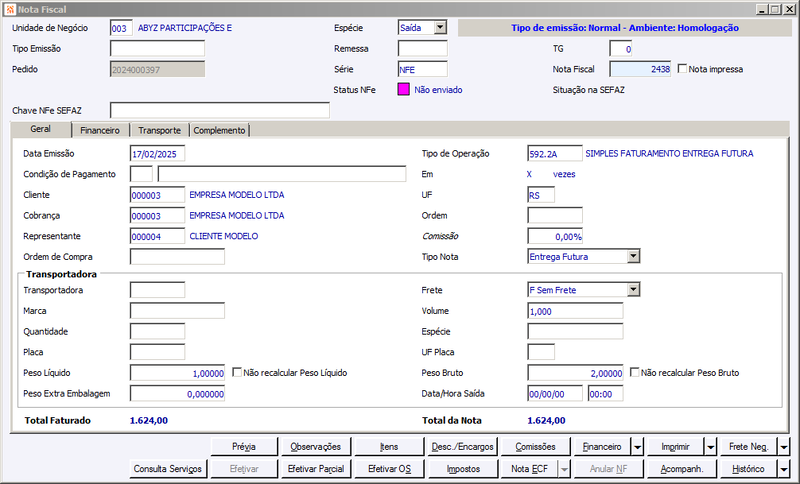Image resolution: width=800 pixels, height=484 pixels.
Task: Switch to the Financeiro tab
Action: [100, 131]
